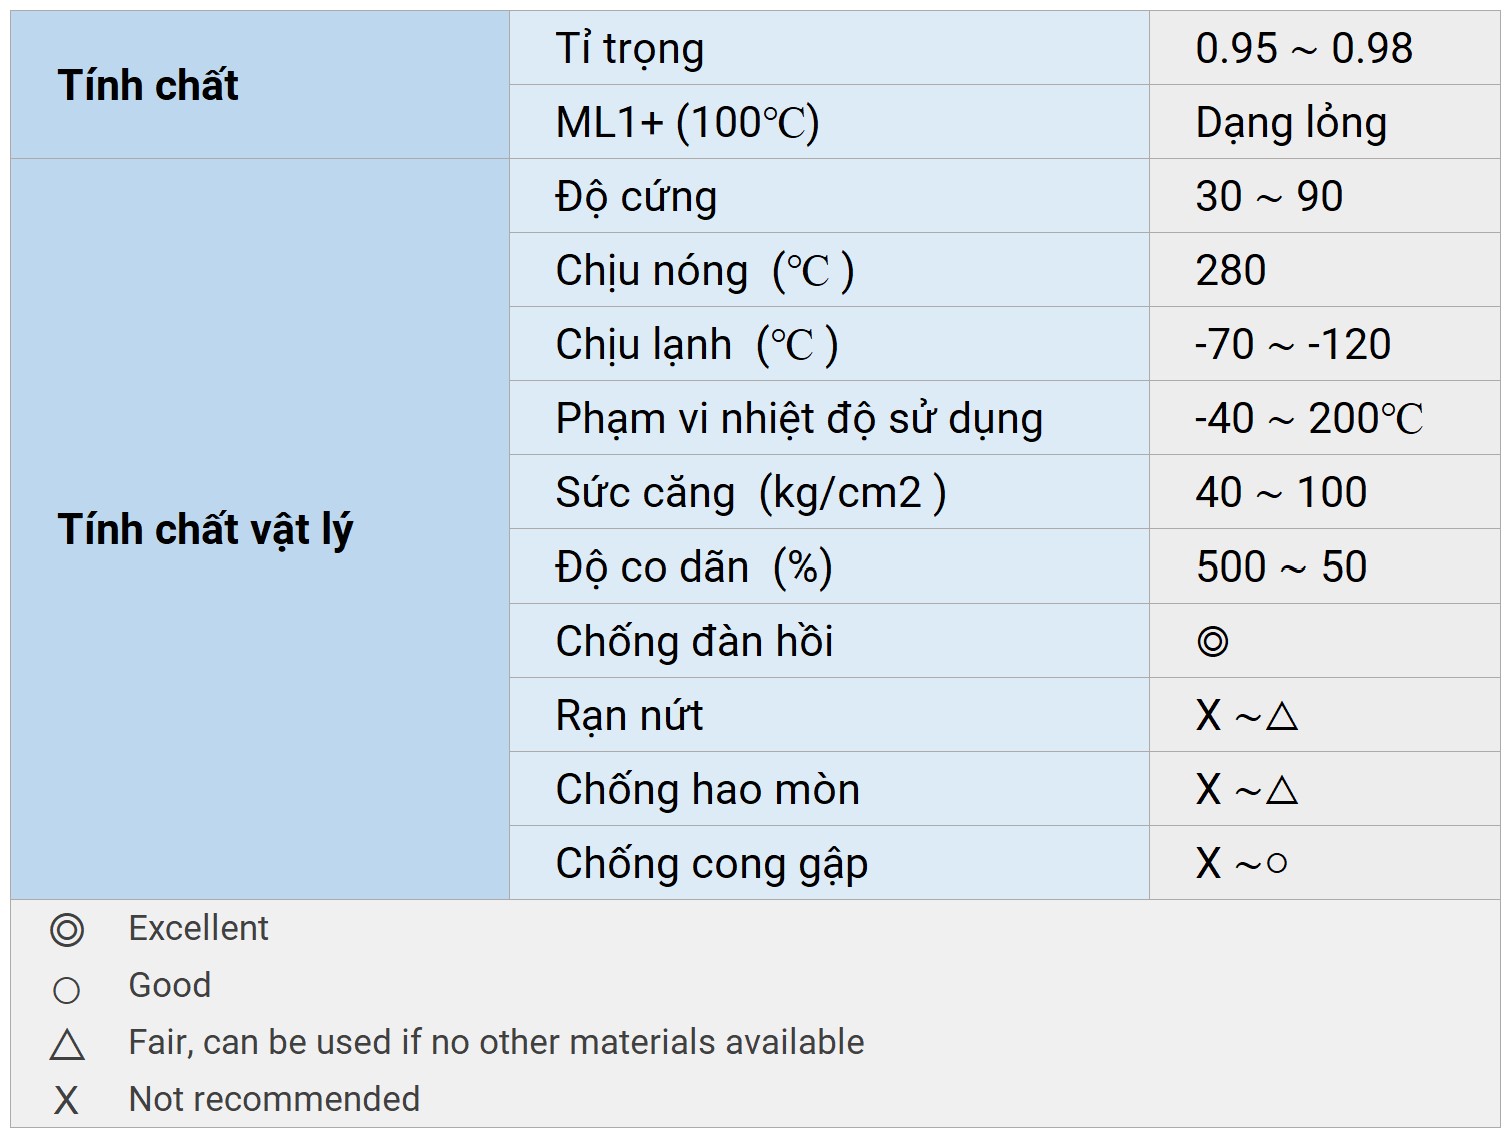
Task: Select the Phạm vi nhiệt độ sử dụng label
Action: [x=799, y=419]
